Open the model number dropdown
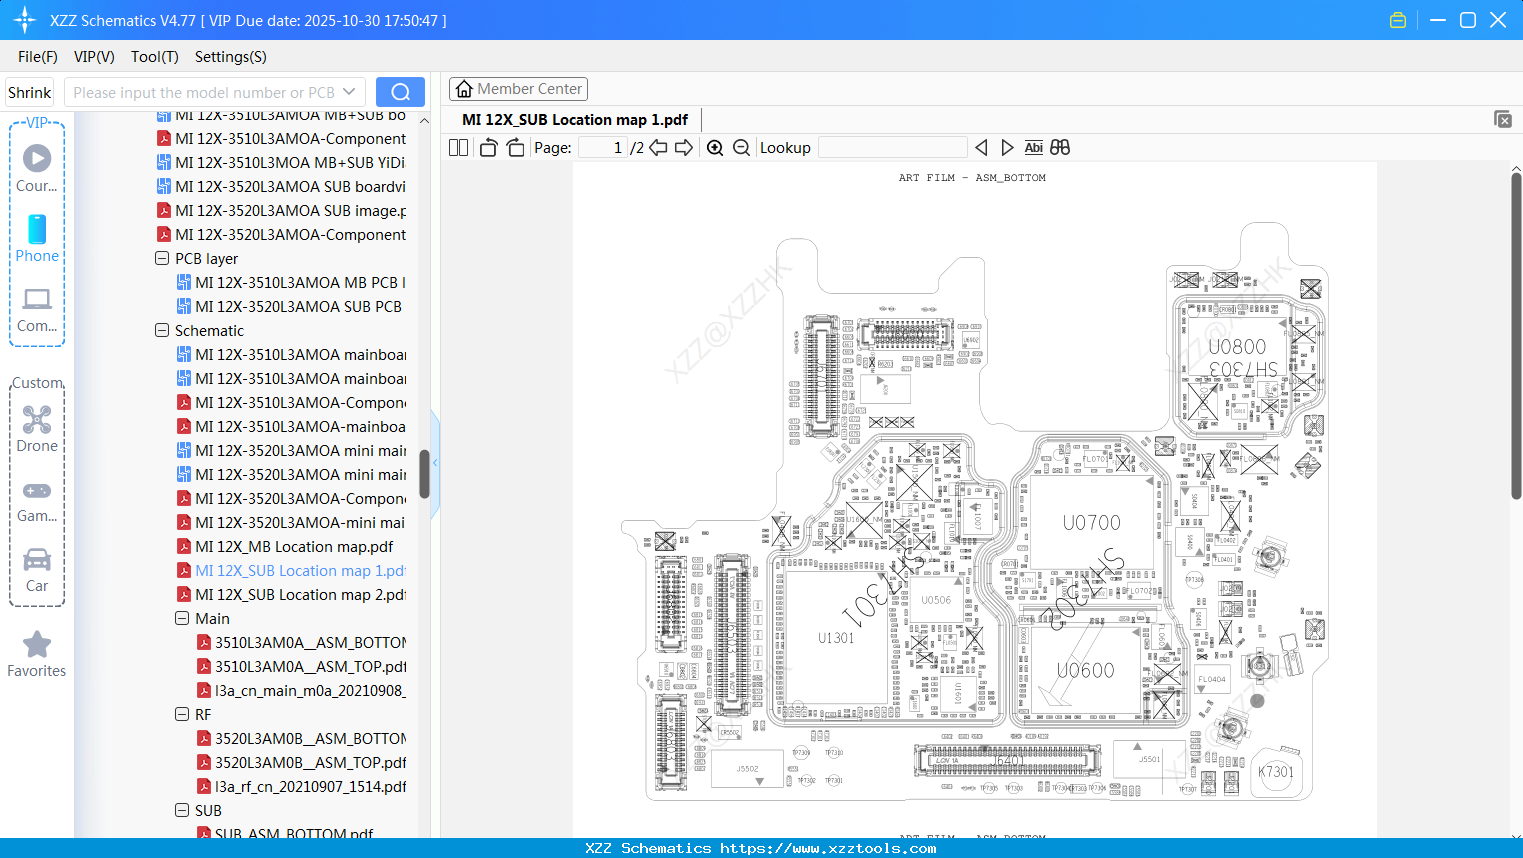1523x858 pixels. pyautogui.click(x=349, y=91)
